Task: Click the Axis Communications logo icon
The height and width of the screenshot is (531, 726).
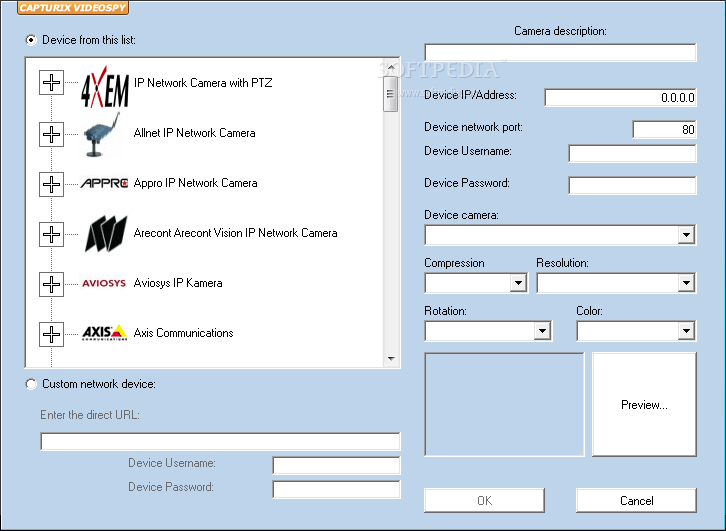Action: (x=104, y=332)
